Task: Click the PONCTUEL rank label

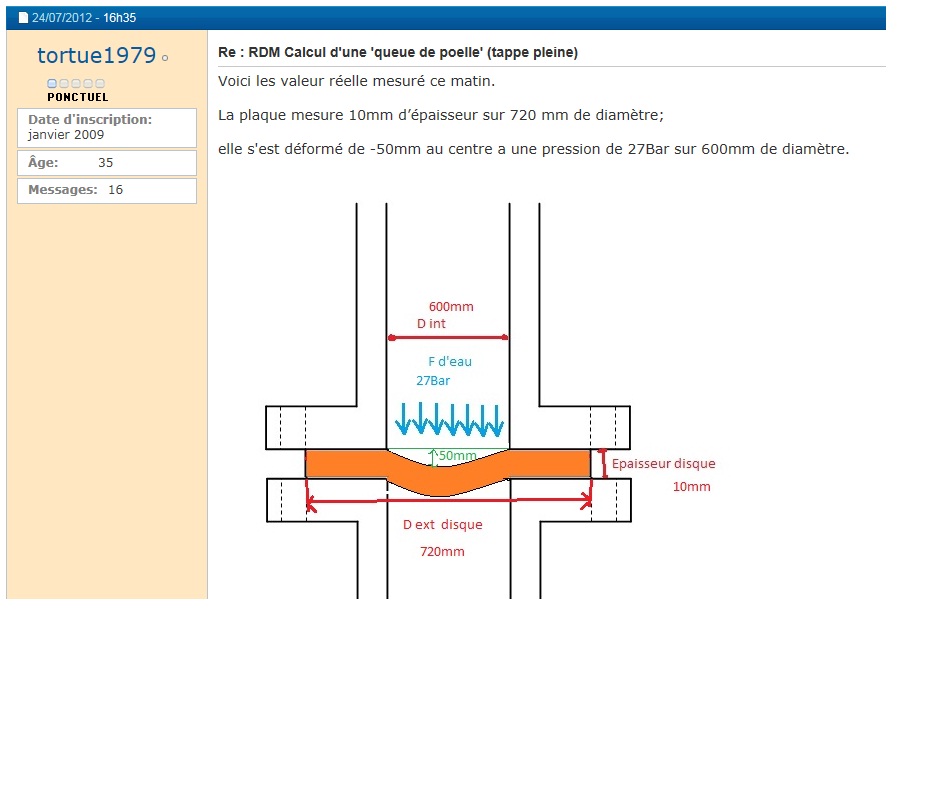Action: [x=78, y=97]
